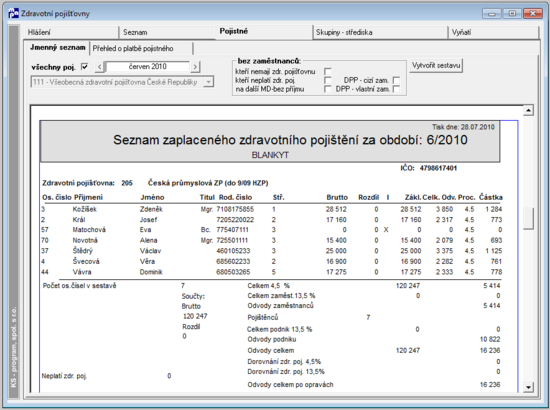Open the Vyňatí tab
This screenshot has width=550, height=410.
click(493, 32)
